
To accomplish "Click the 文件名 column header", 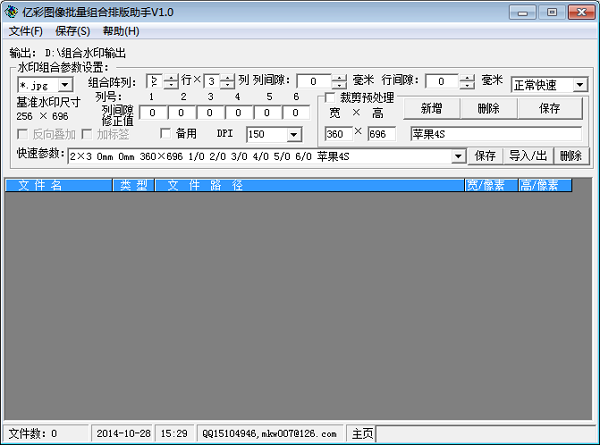I will click(59, 185).
